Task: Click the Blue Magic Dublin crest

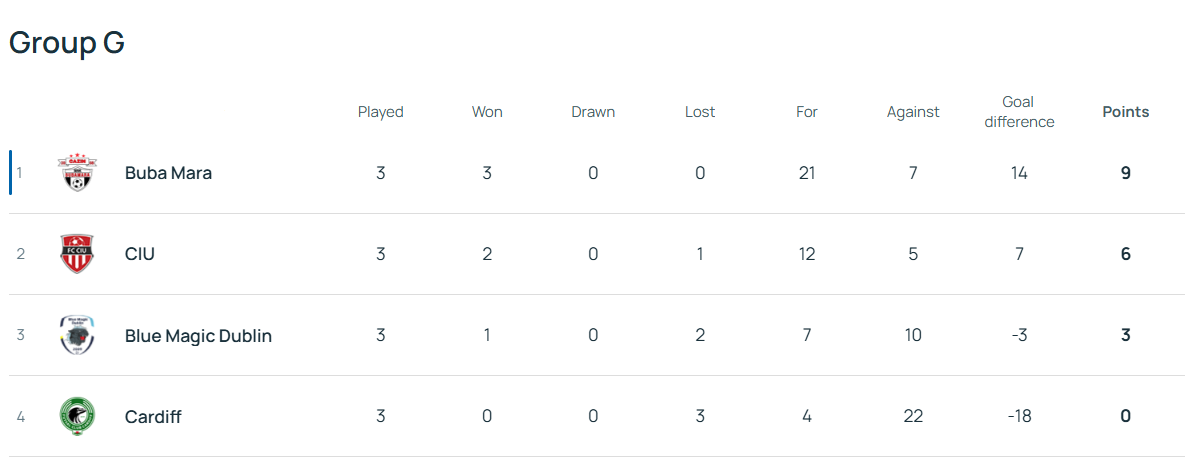Action: 77,335
